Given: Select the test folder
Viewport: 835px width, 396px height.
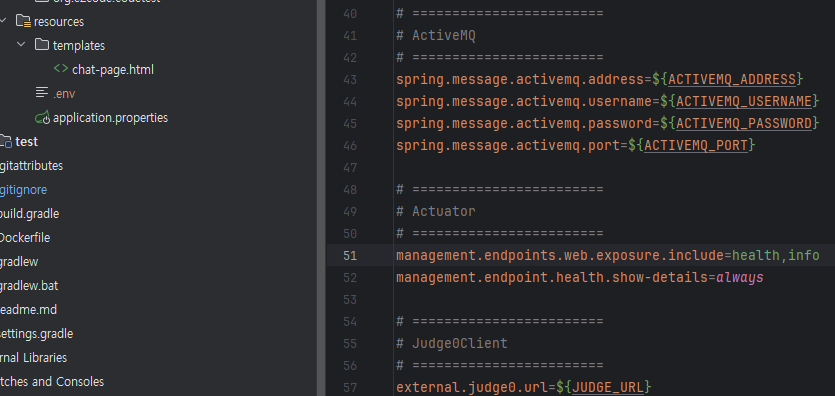Looking at the screenshot, I should (26, 142).
